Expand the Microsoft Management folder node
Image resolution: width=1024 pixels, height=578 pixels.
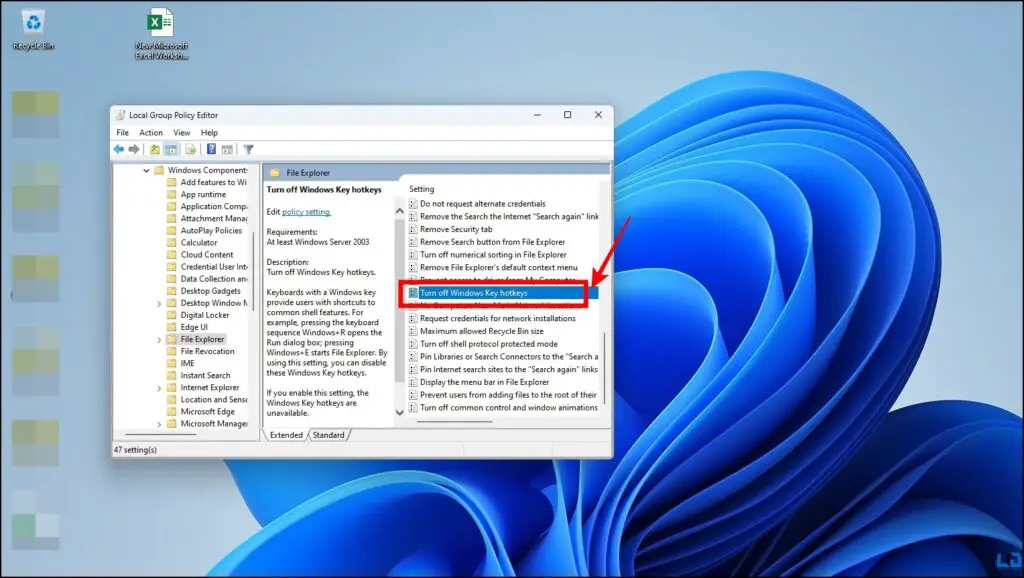(x=159, y=424)
